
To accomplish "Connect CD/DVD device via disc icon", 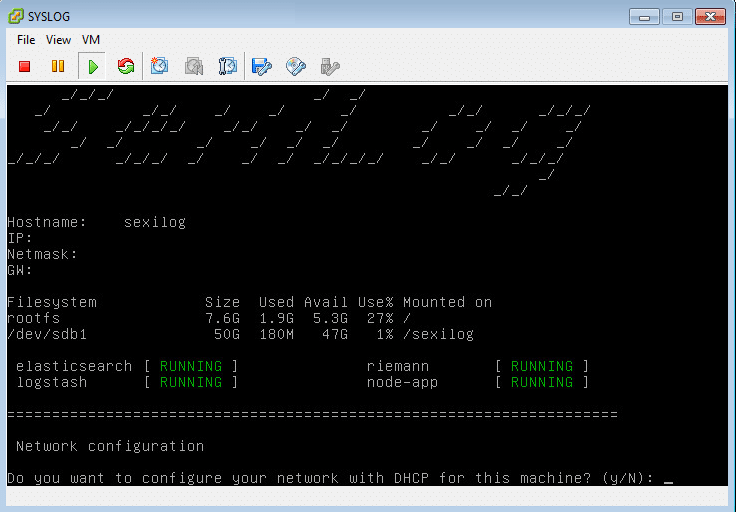I will [x=296, y=67].
